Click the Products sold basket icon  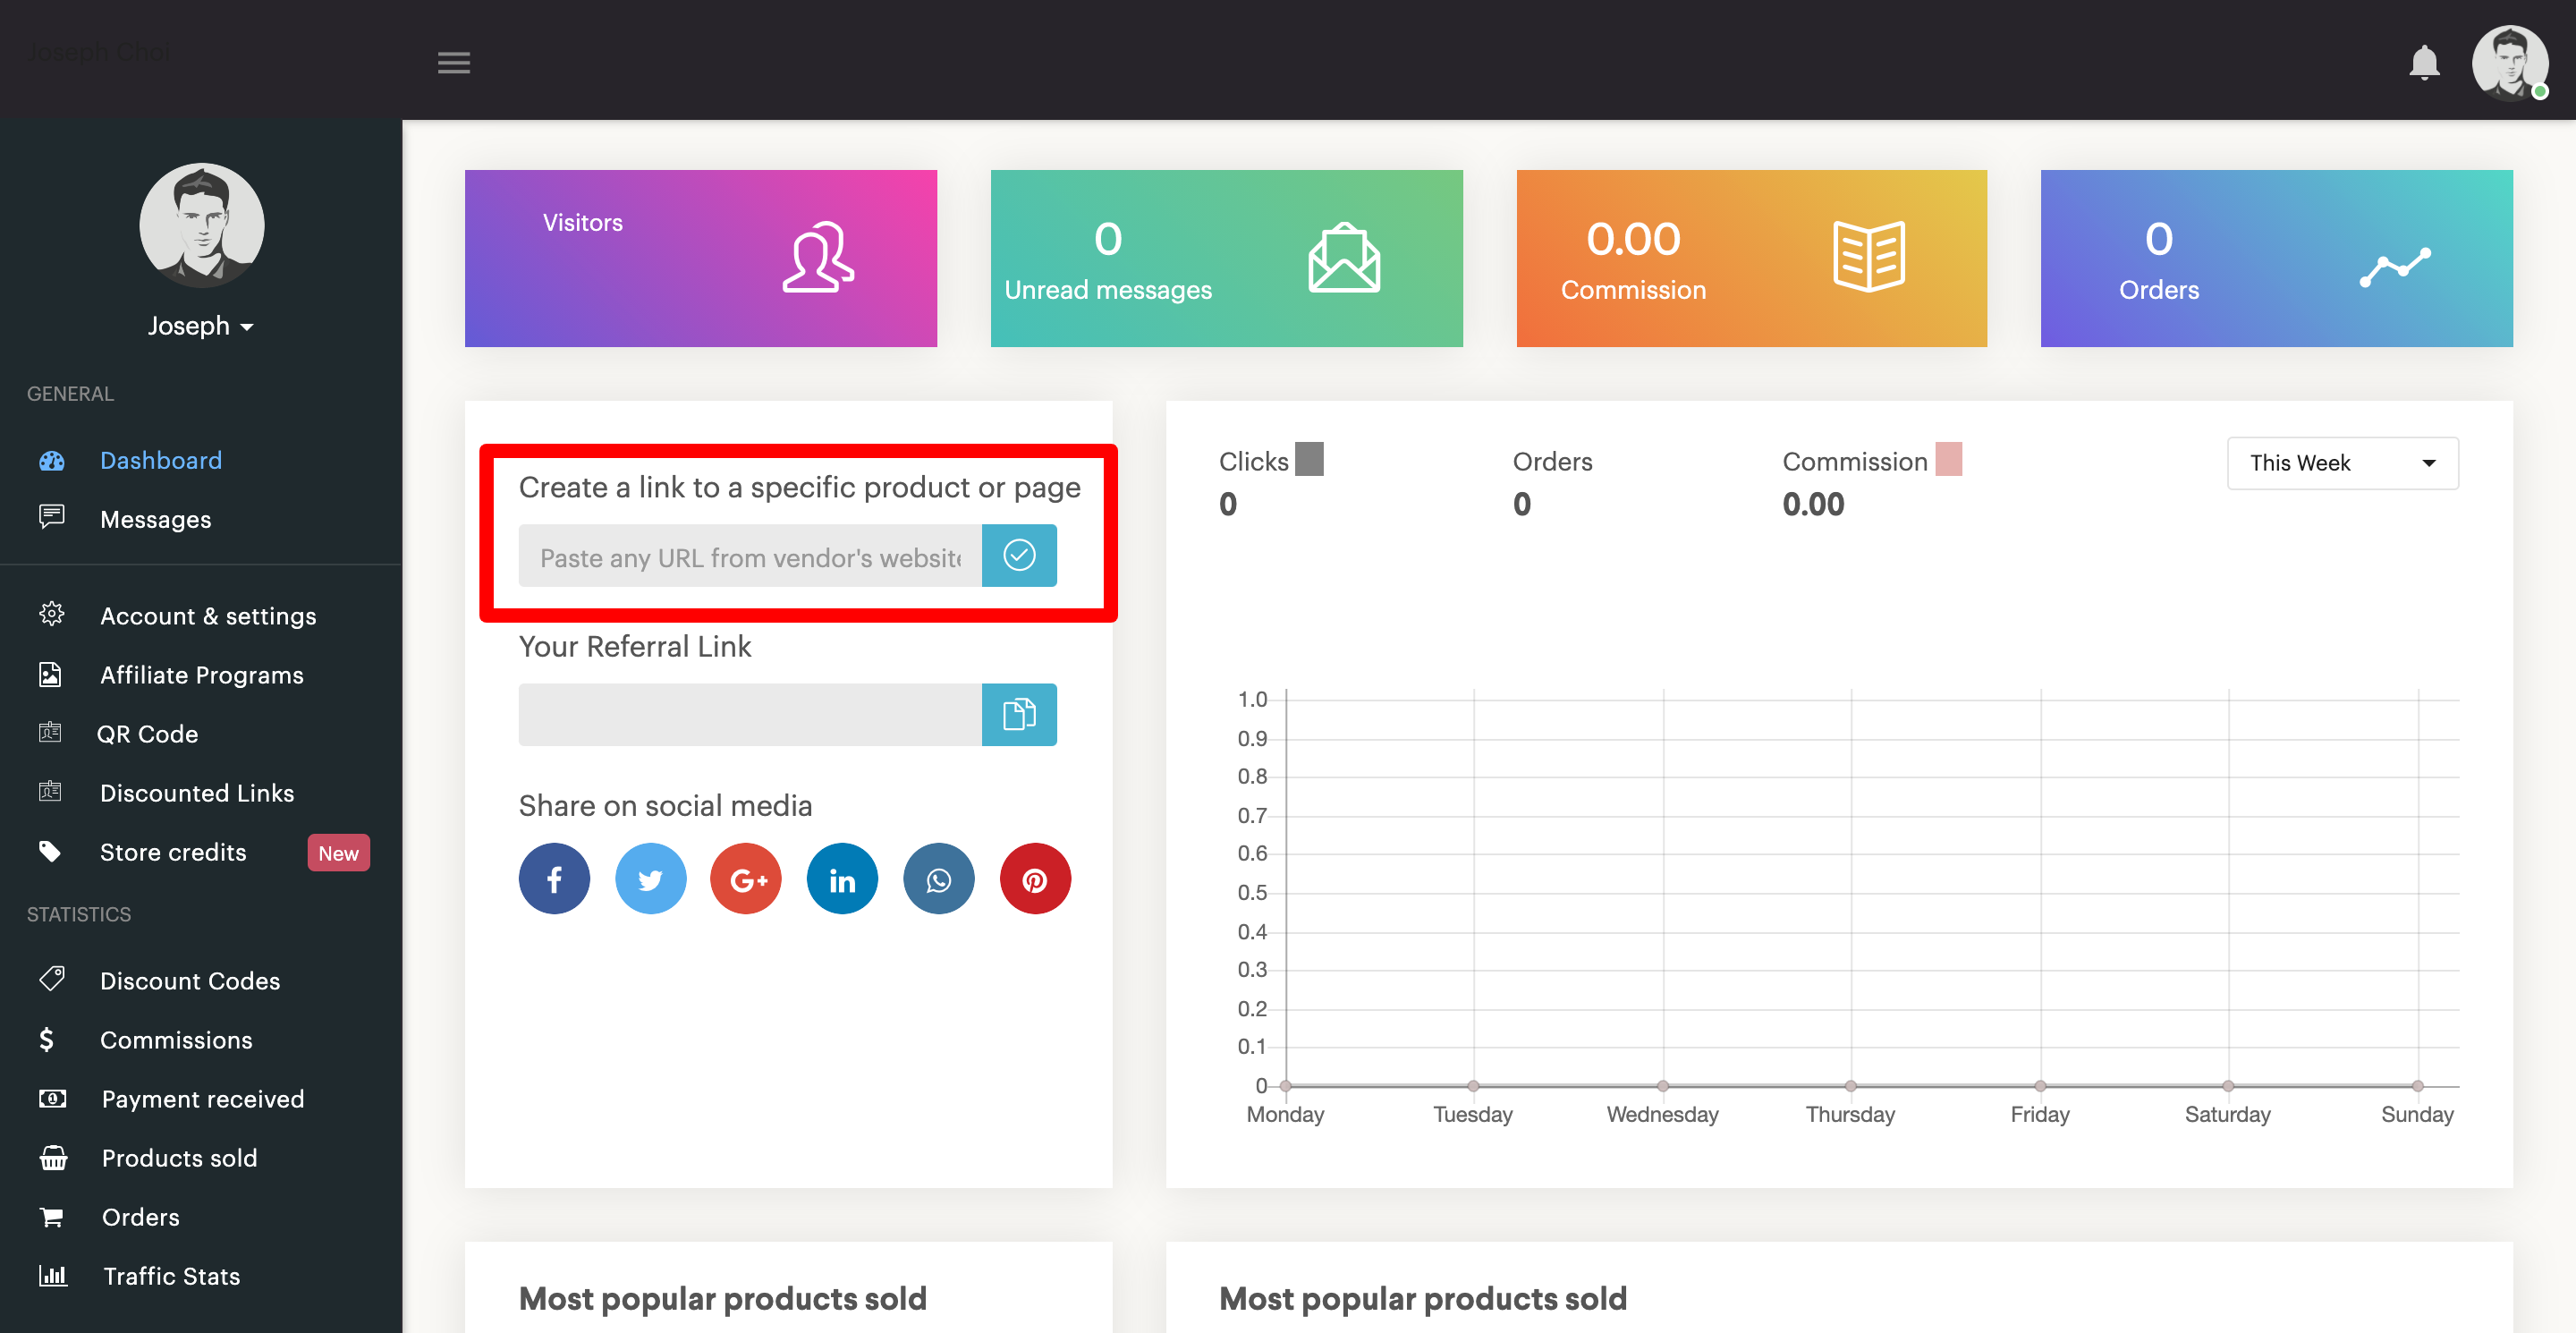53,1157
